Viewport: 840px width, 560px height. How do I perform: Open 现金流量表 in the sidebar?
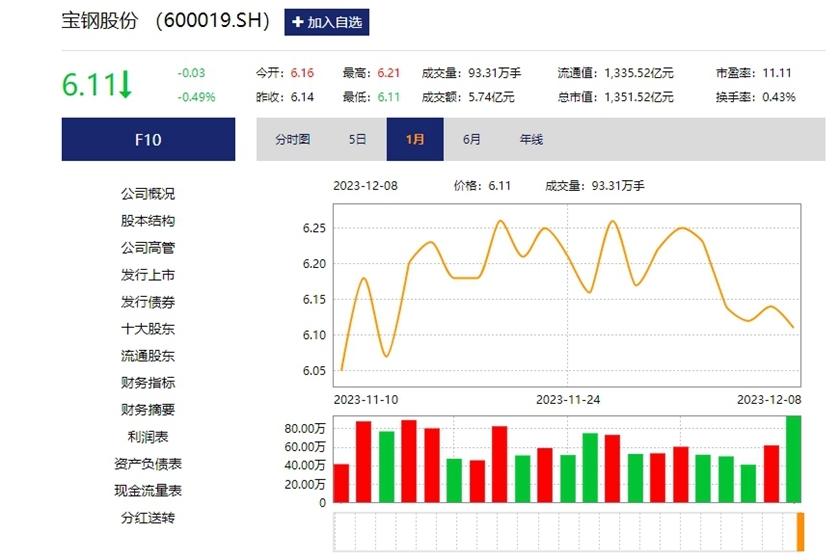point(148,490)
